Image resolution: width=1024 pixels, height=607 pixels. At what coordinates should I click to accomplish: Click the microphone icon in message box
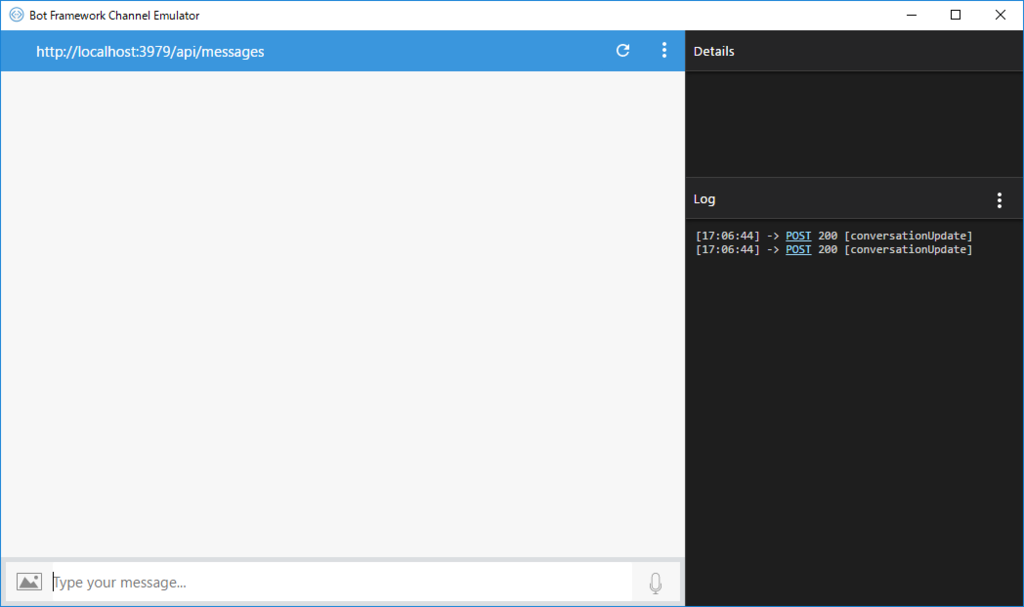coord(656,582)
